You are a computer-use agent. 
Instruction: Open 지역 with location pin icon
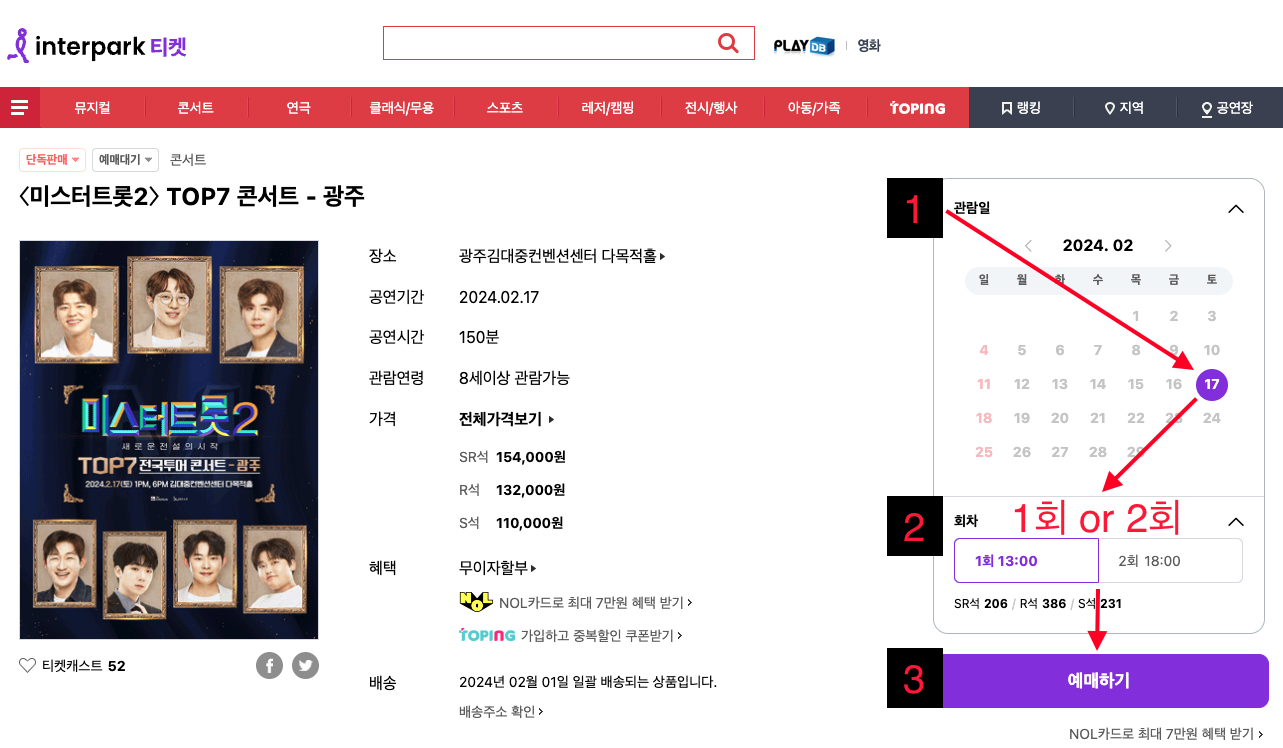(1124, 108)
